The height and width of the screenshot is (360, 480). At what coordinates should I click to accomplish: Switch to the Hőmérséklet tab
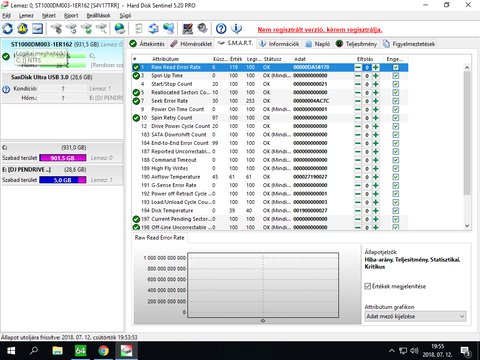(x=191, y=44)
